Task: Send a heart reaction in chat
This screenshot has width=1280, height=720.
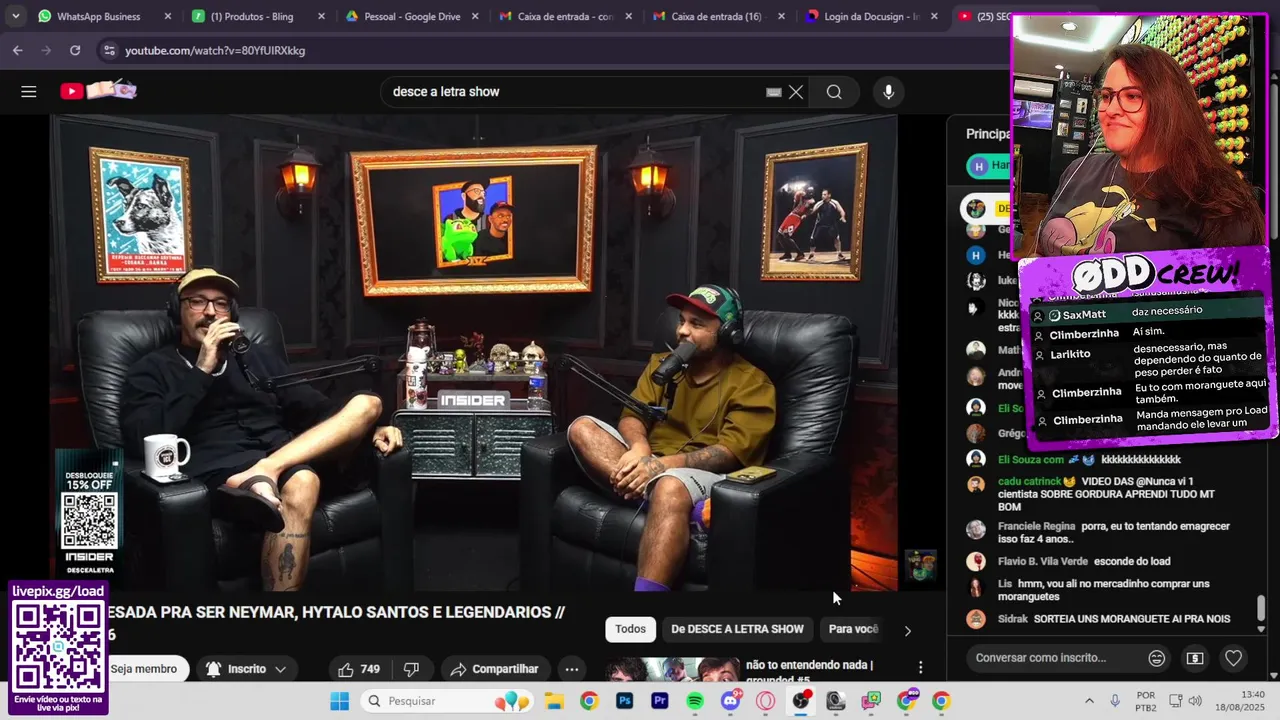Action: point(1234,658)
